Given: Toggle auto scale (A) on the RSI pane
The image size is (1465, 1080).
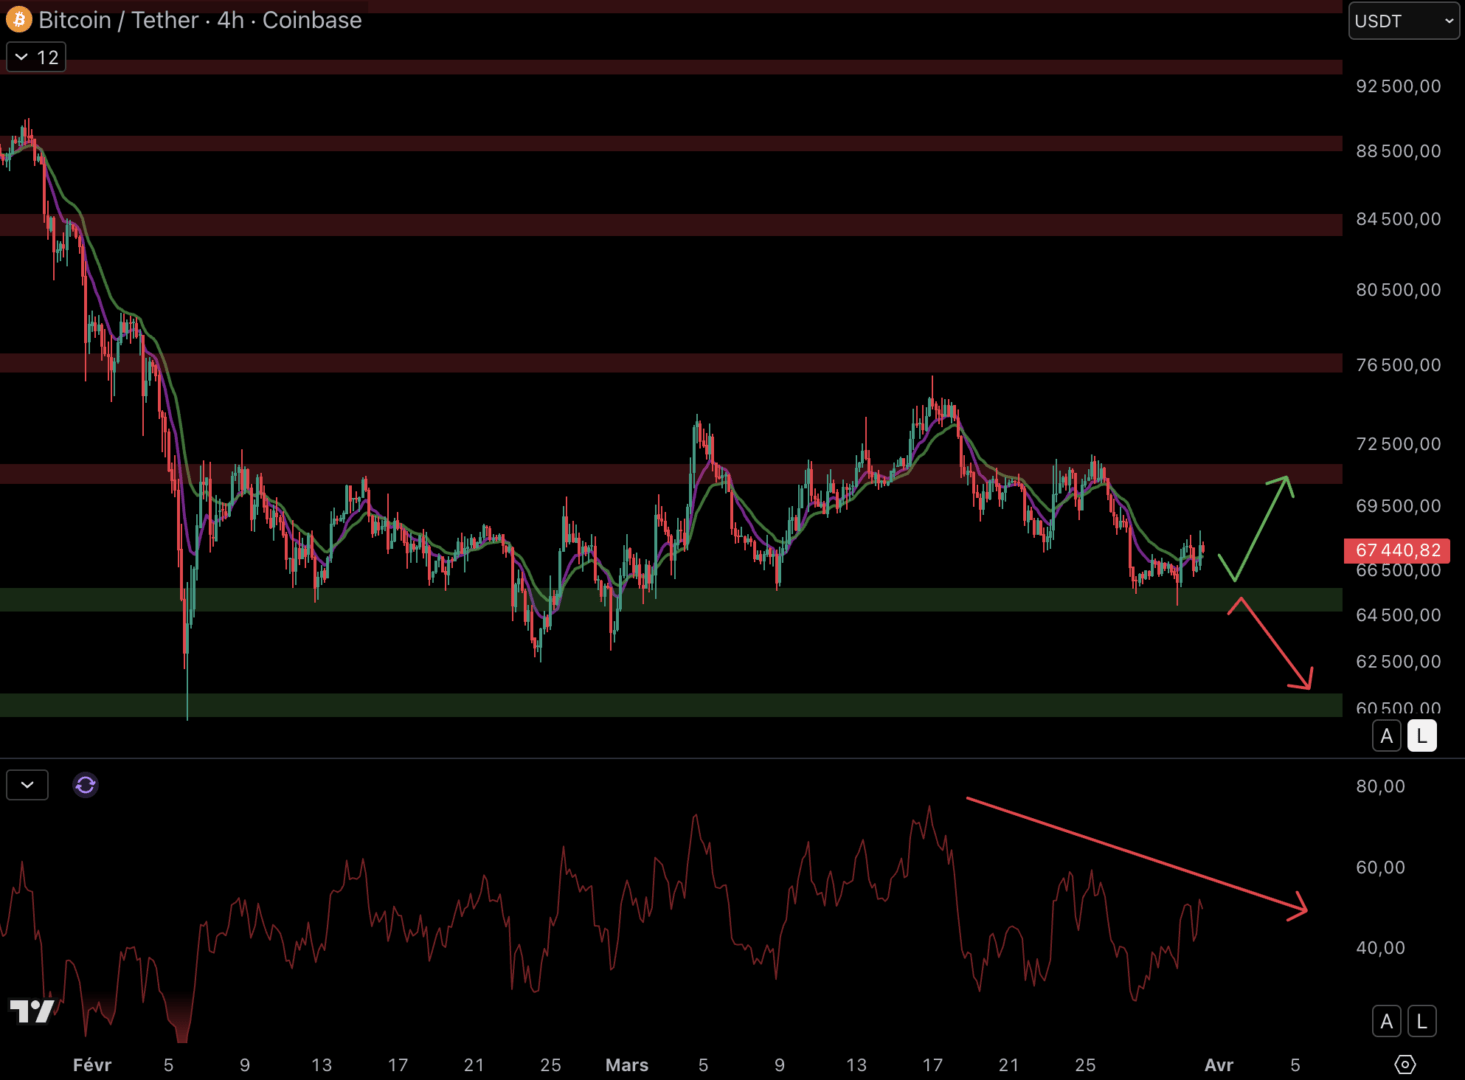Looking at the screenshot, I should 1386,1021.
